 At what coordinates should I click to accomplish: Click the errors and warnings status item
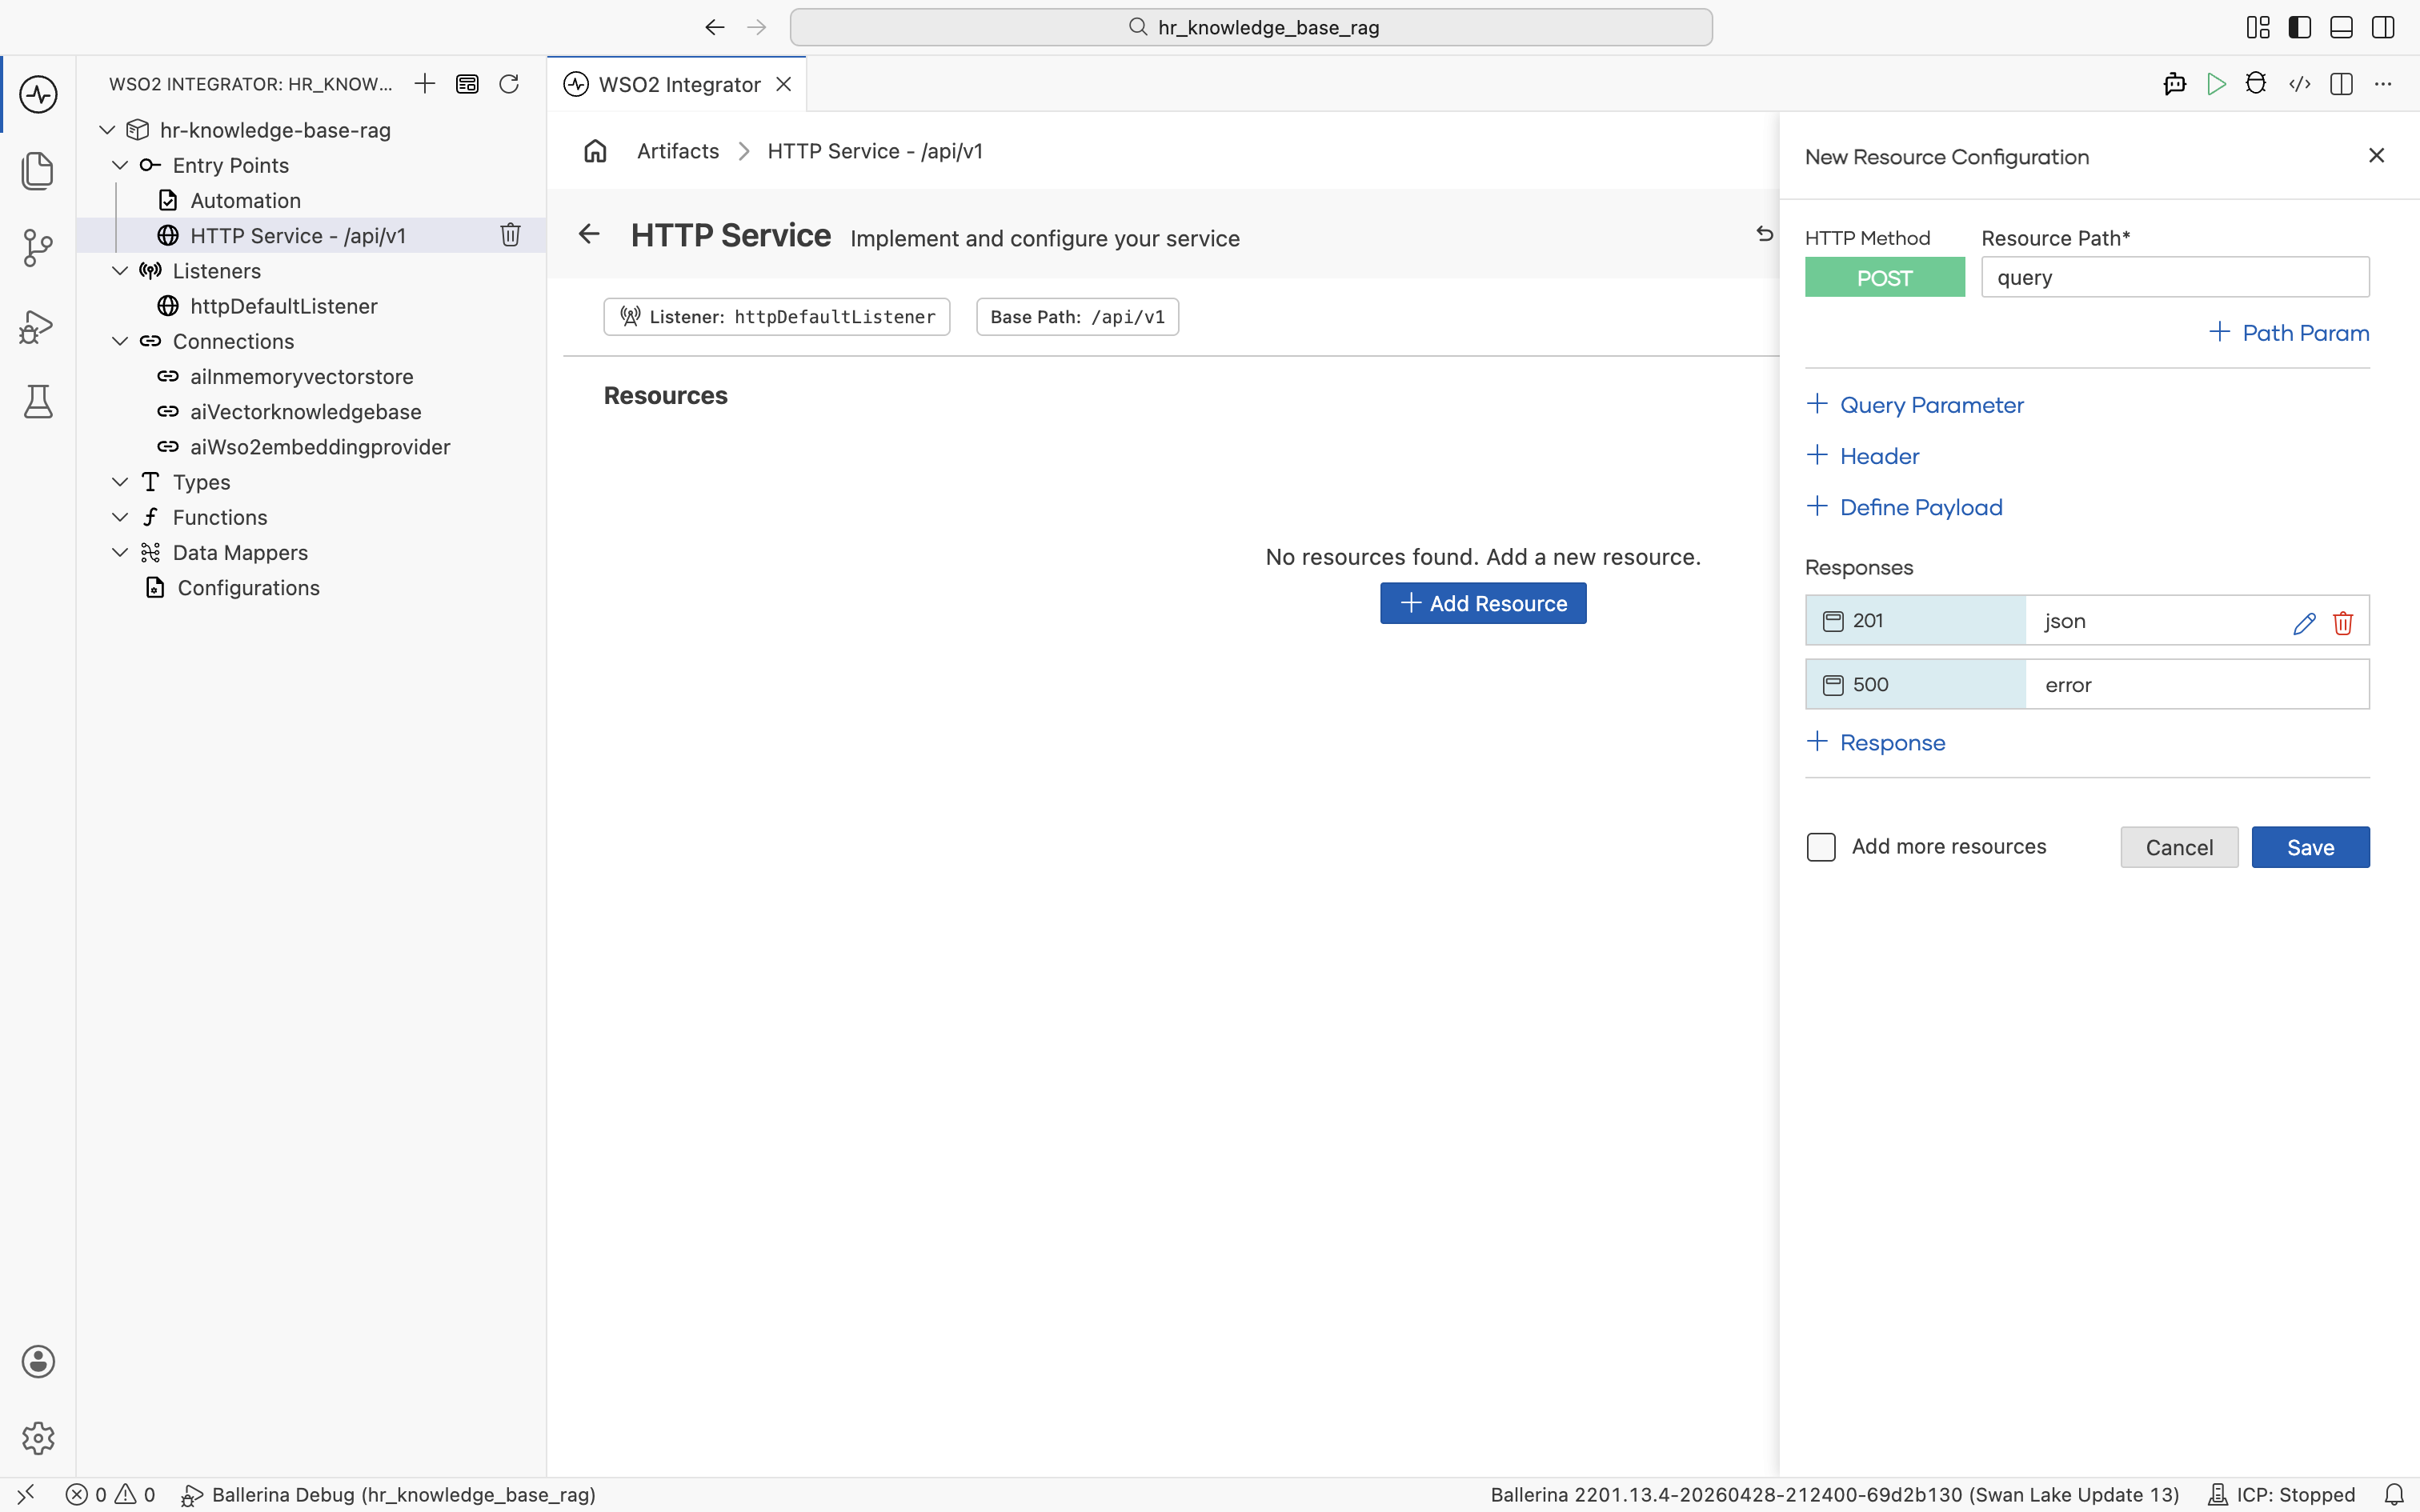111,1494
